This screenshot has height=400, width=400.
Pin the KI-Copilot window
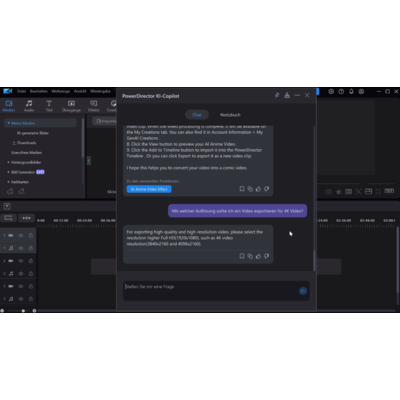click(x=277, y=95)
